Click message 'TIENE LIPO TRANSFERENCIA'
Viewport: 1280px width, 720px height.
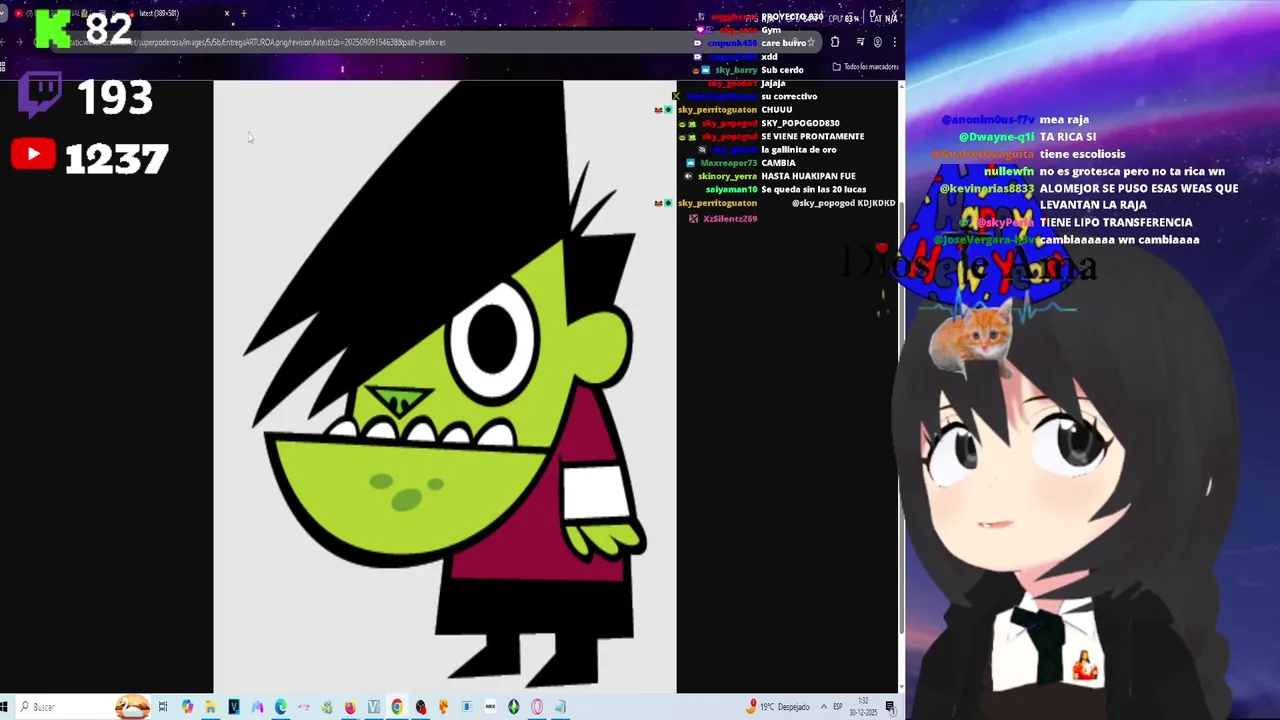1116,222
